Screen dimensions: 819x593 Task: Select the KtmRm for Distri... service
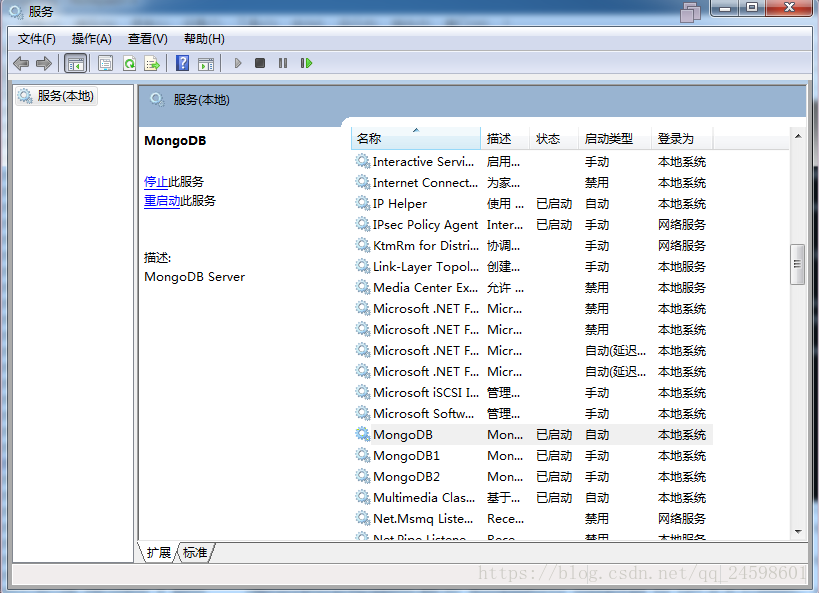(x=532, y=246)
